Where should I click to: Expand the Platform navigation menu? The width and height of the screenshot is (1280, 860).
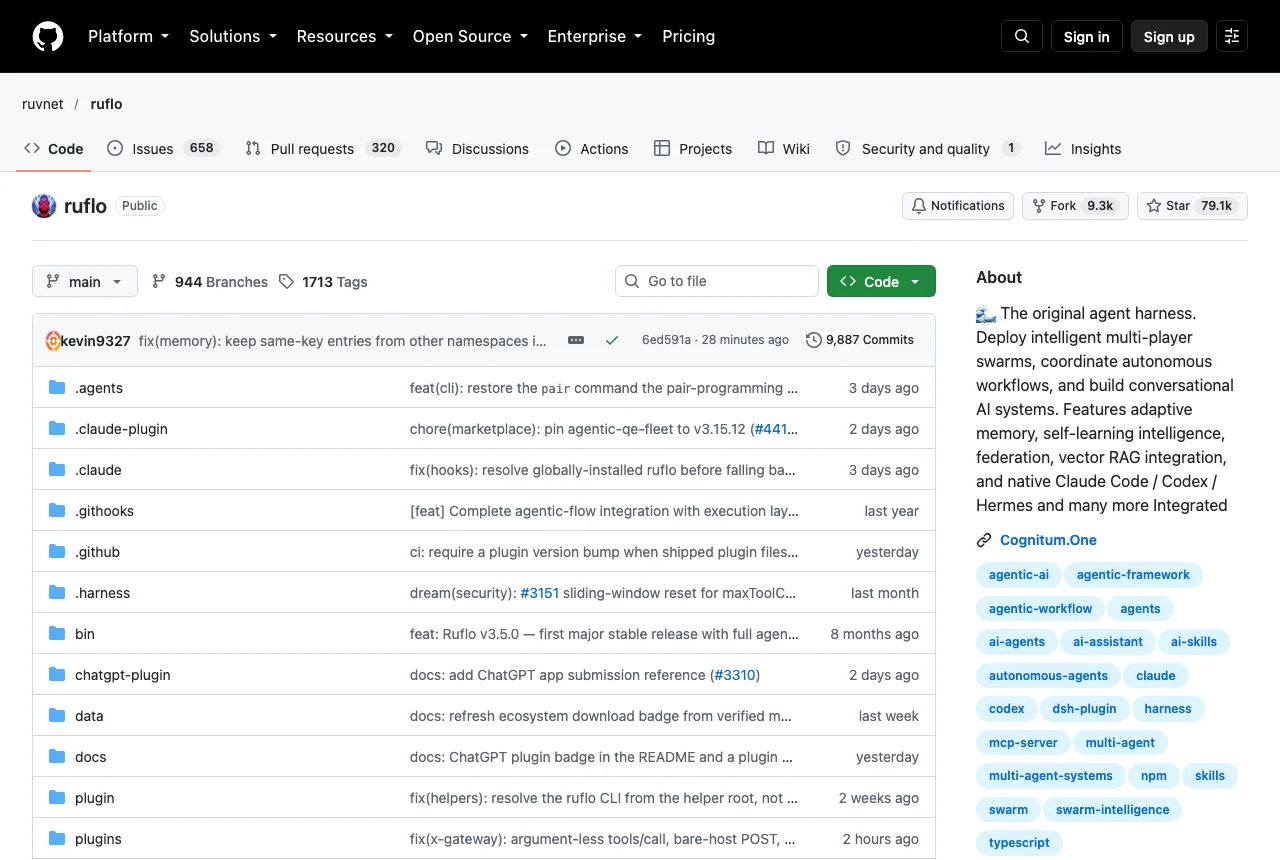pos(128,36)
